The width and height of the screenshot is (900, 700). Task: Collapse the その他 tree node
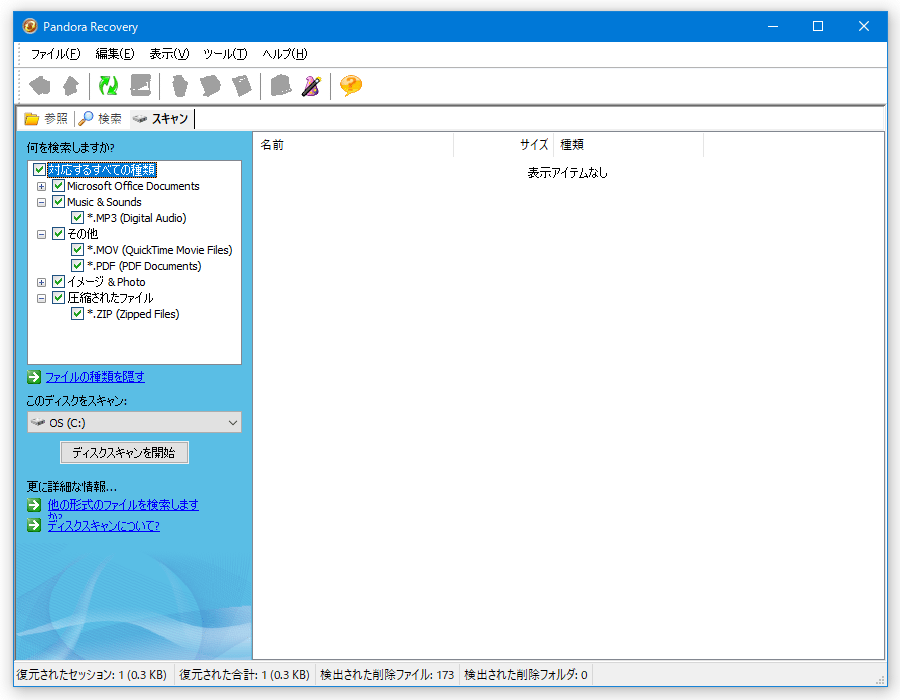point(41,235)
